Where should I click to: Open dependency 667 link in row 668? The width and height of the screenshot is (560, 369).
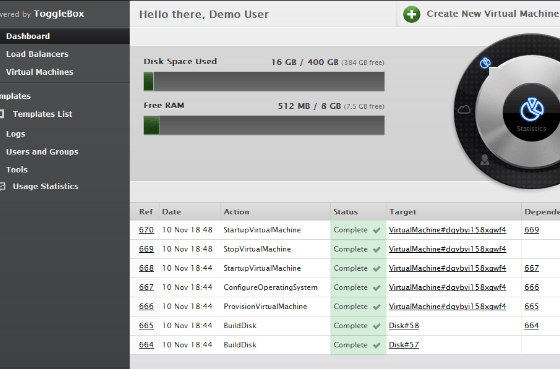tap(531, 268)
